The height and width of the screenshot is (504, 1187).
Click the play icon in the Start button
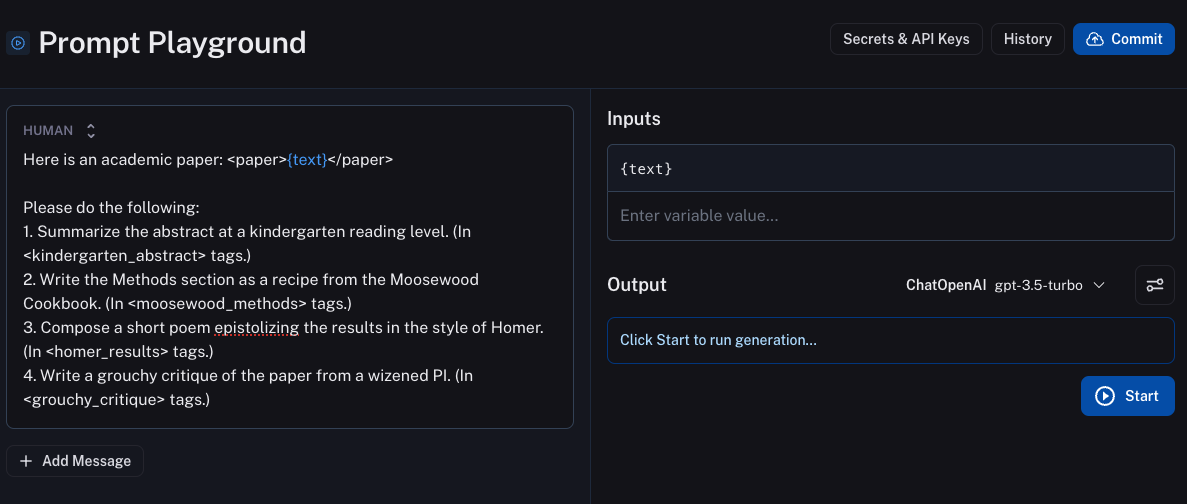(1105, 396)
